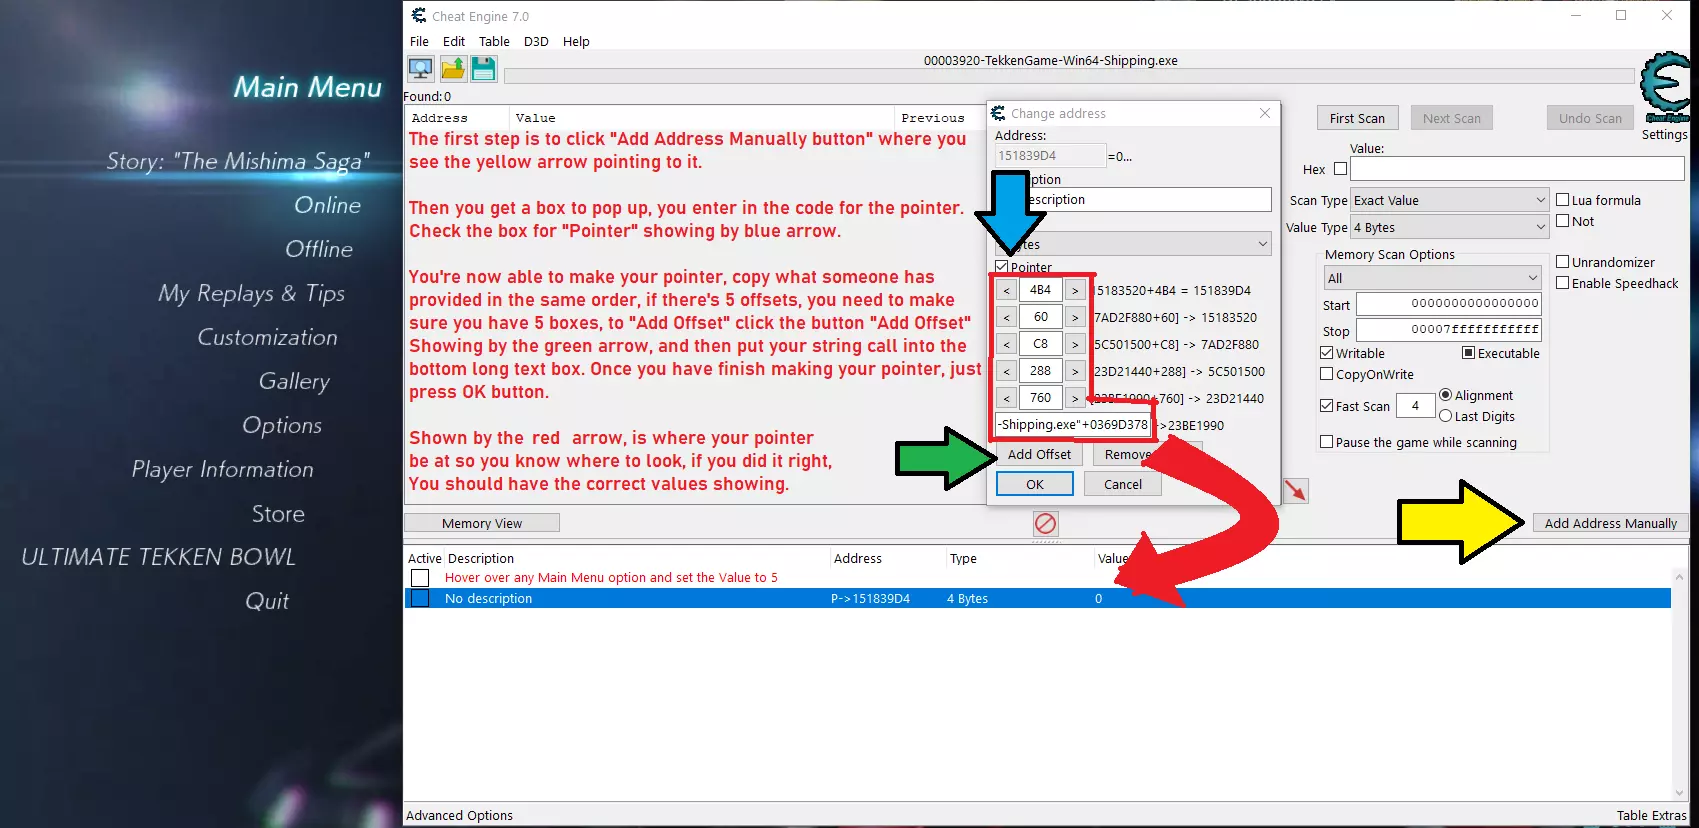Toggle the Writable checkbox
This screenshot has width=1699, height=828.
(1327, 353)
